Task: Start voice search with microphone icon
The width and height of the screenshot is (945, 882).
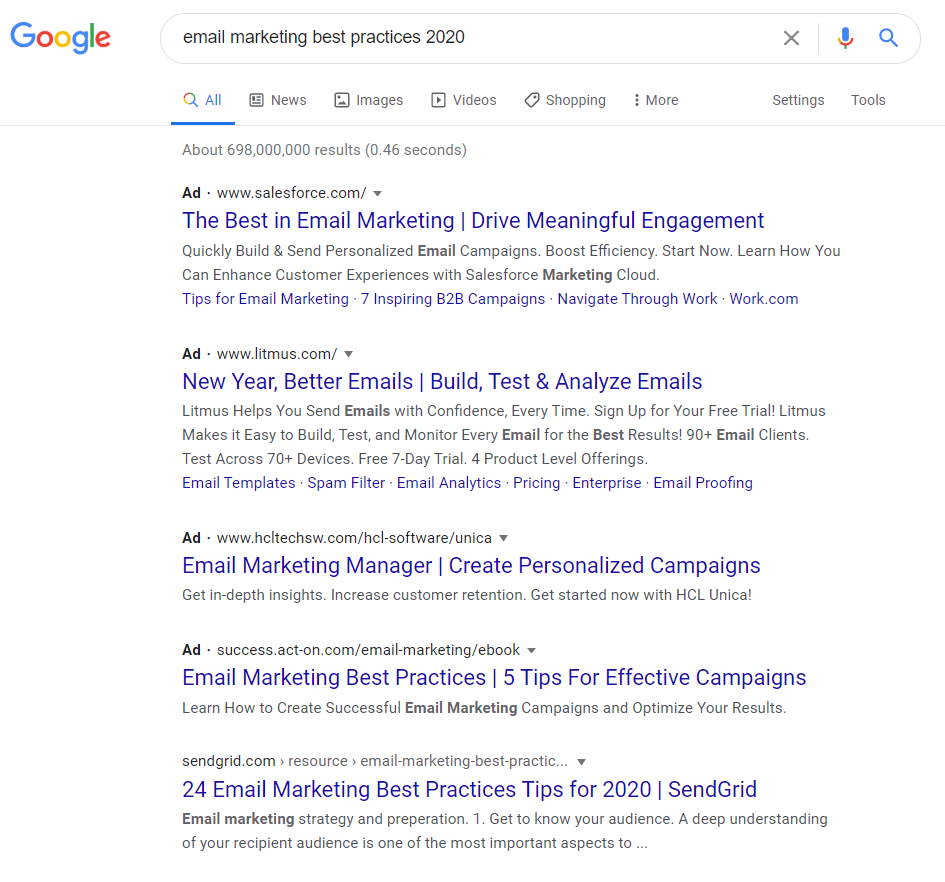Action: click(x=845, y=38)
